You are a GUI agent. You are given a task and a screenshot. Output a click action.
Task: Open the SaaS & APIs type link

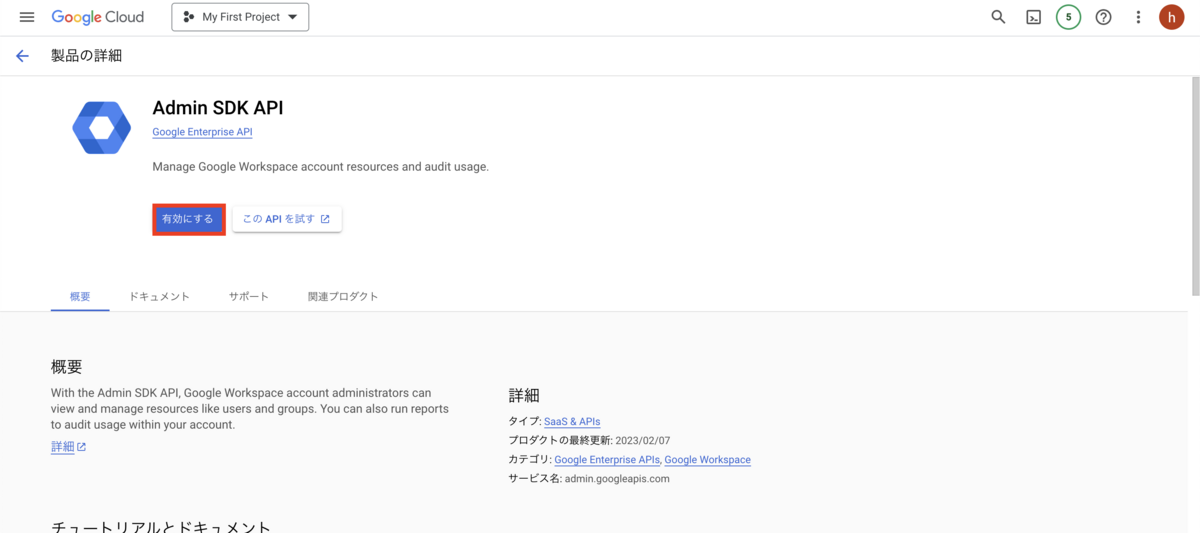[x=572, y=422]
